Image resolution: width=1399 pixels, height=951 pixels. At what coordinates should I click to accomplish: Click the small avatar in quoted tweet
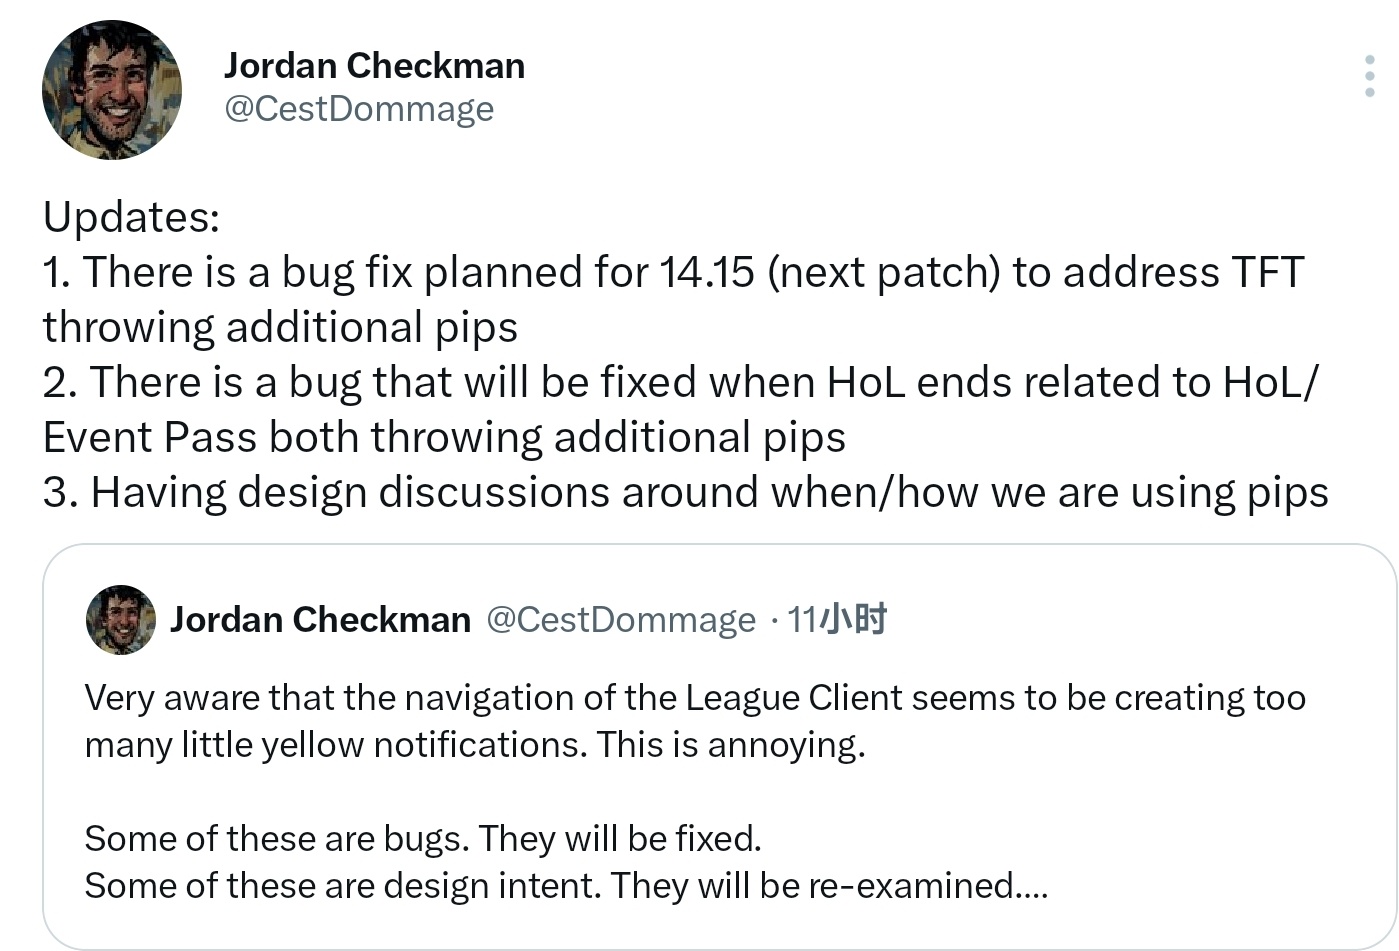pos(121,620)
